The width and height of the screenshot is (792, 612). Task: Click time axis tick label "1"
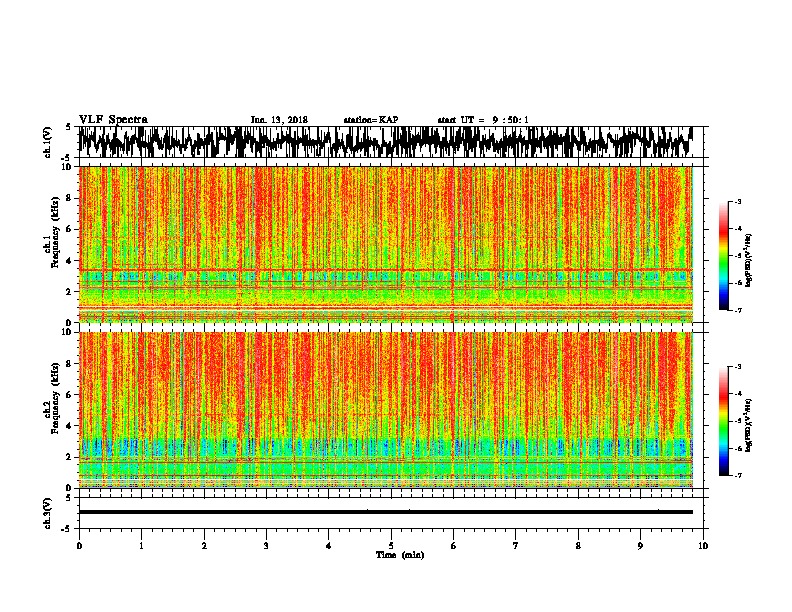(141, 546)
